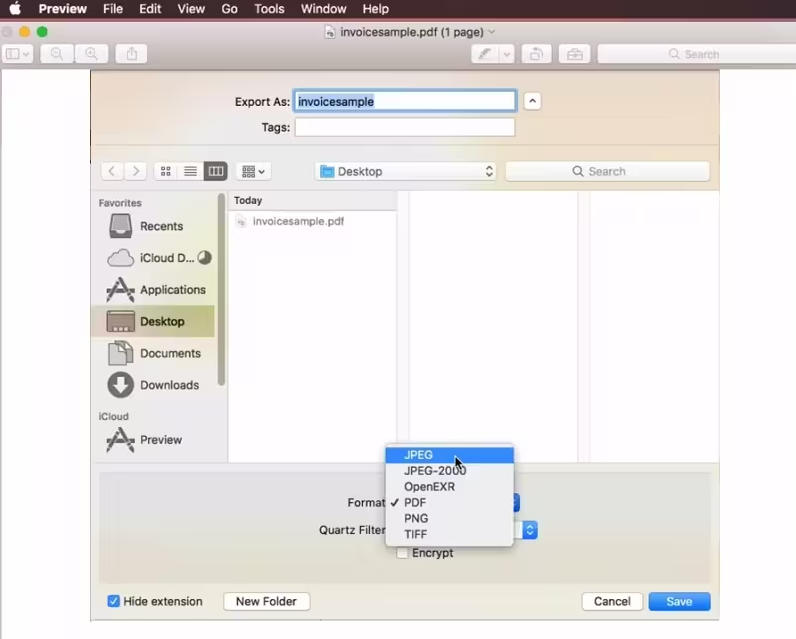
Task: Go back with the left arrow button
Action: [112, 171]
